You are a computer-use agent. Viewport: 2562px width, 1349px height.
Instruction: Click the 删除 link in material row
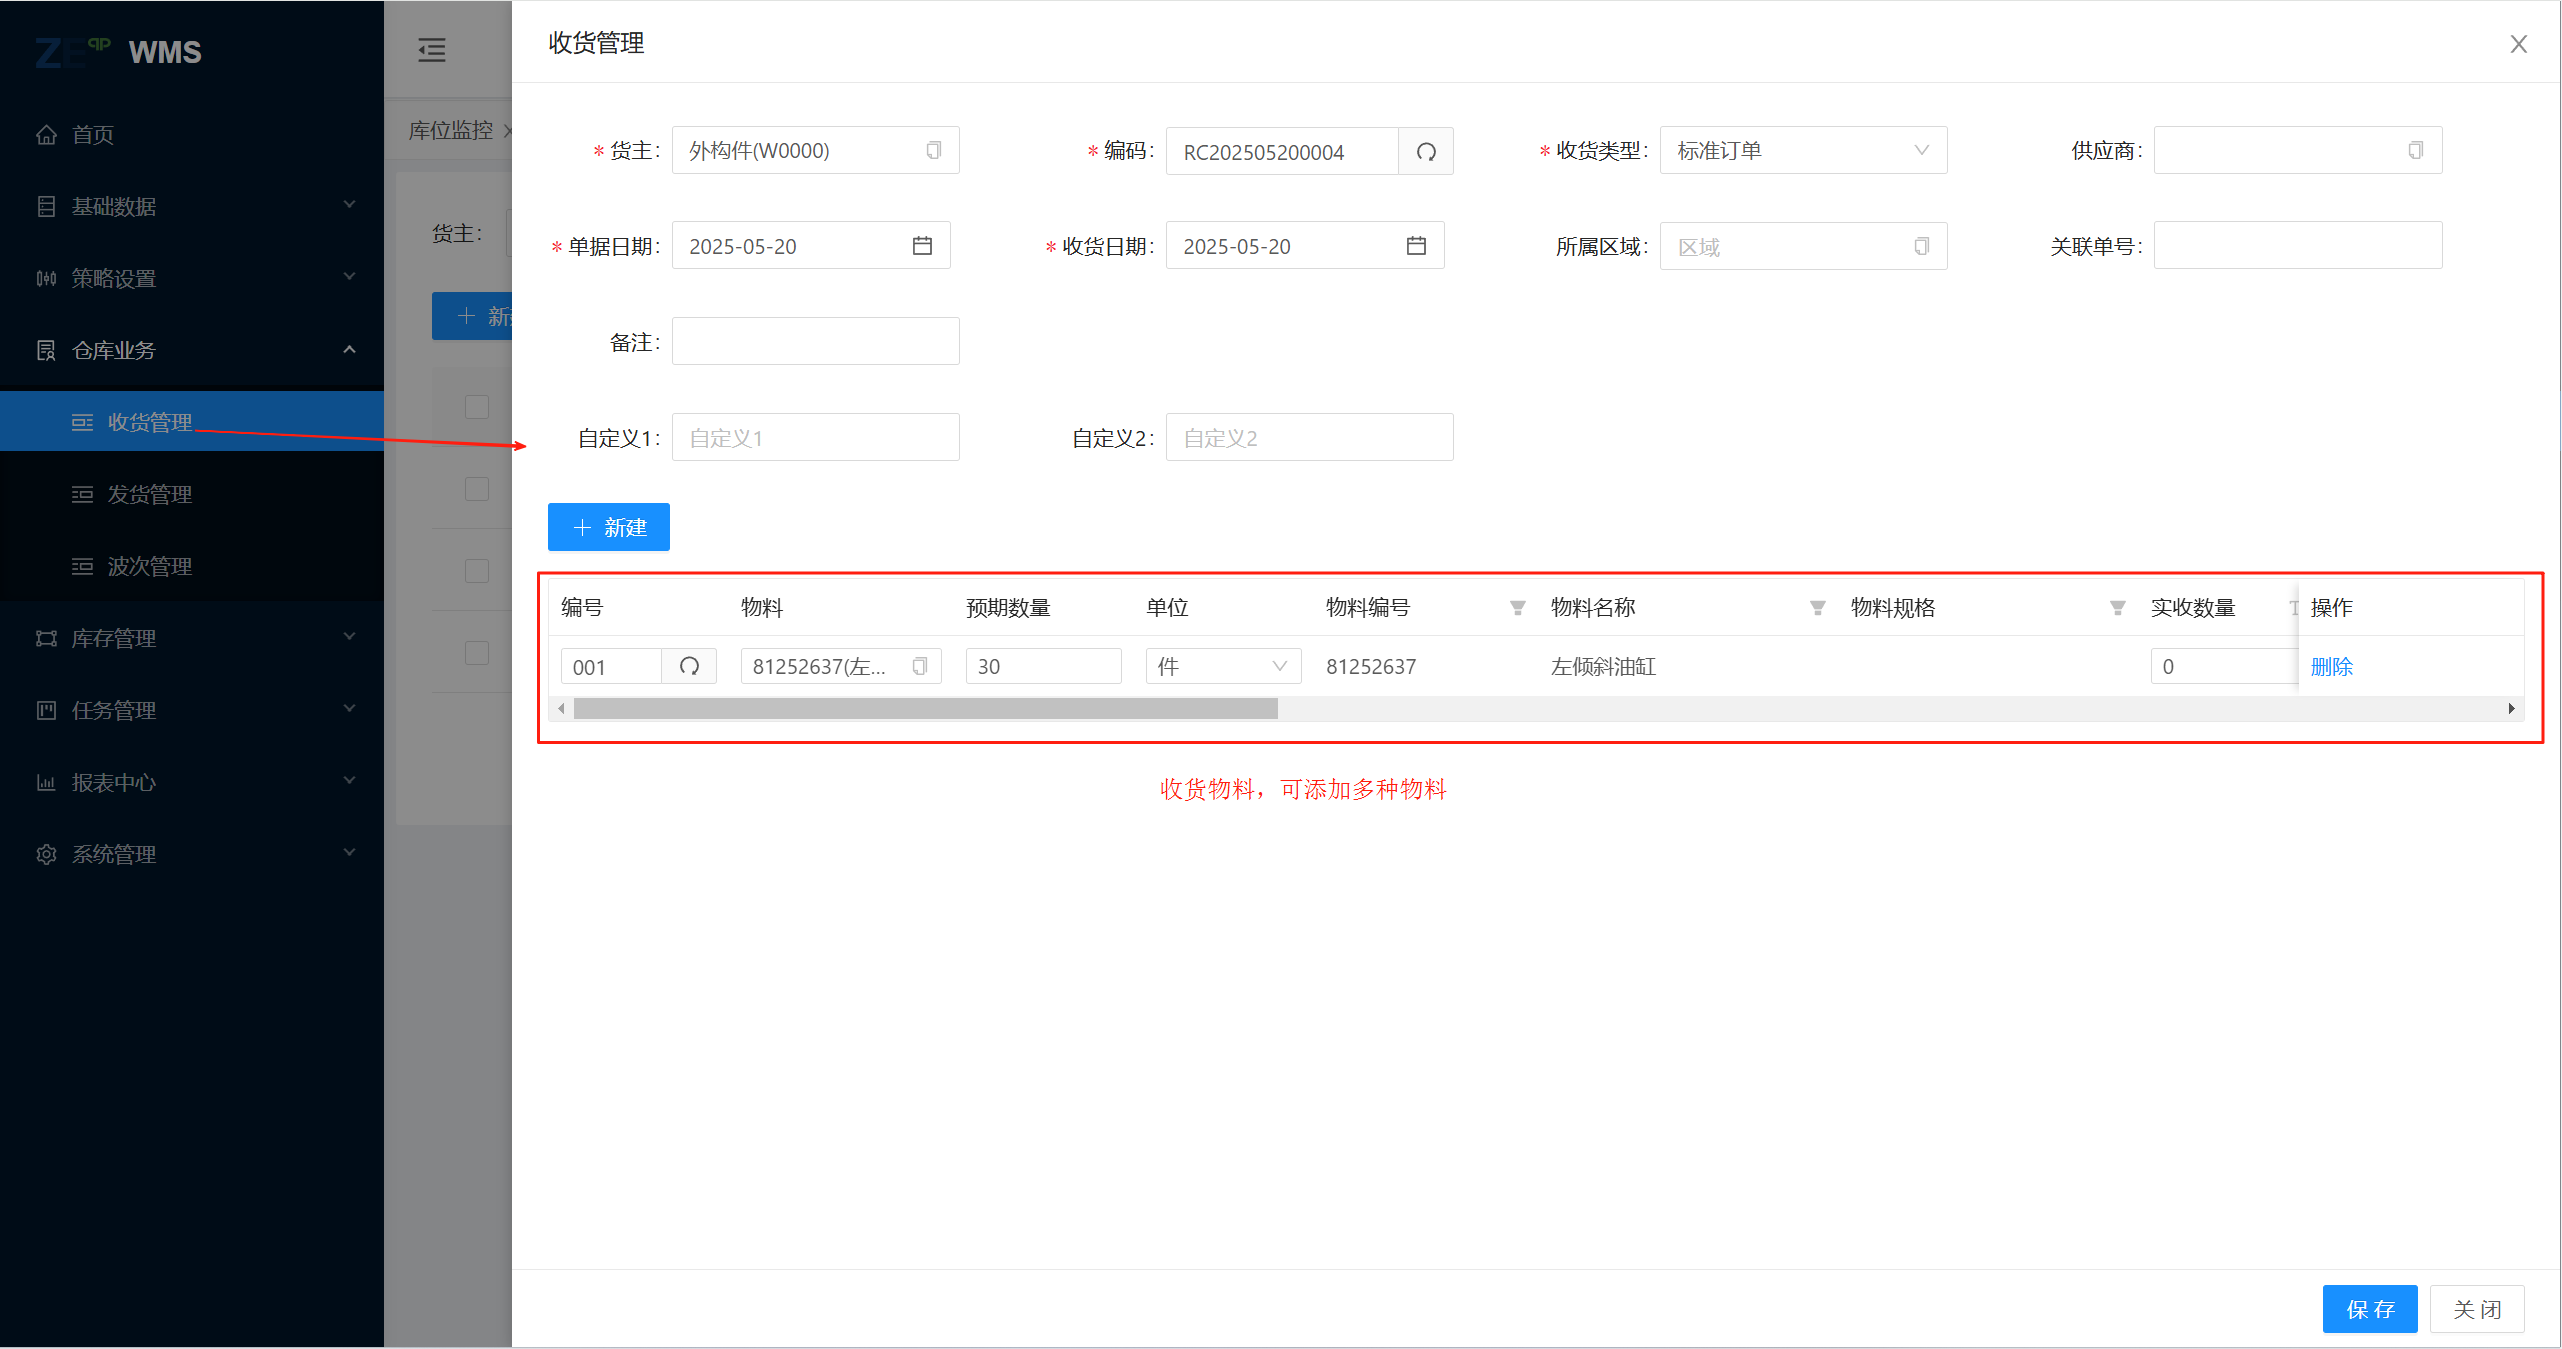click(2331, 666)
